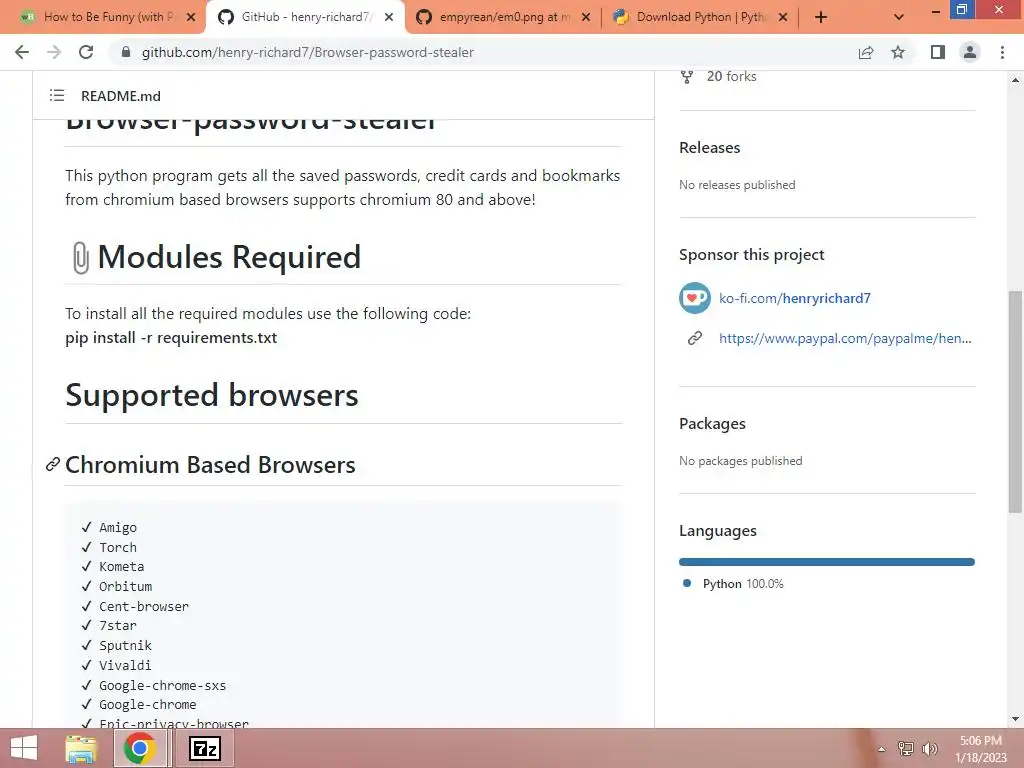Share this page via the share icon

click(x=866, y=52)
